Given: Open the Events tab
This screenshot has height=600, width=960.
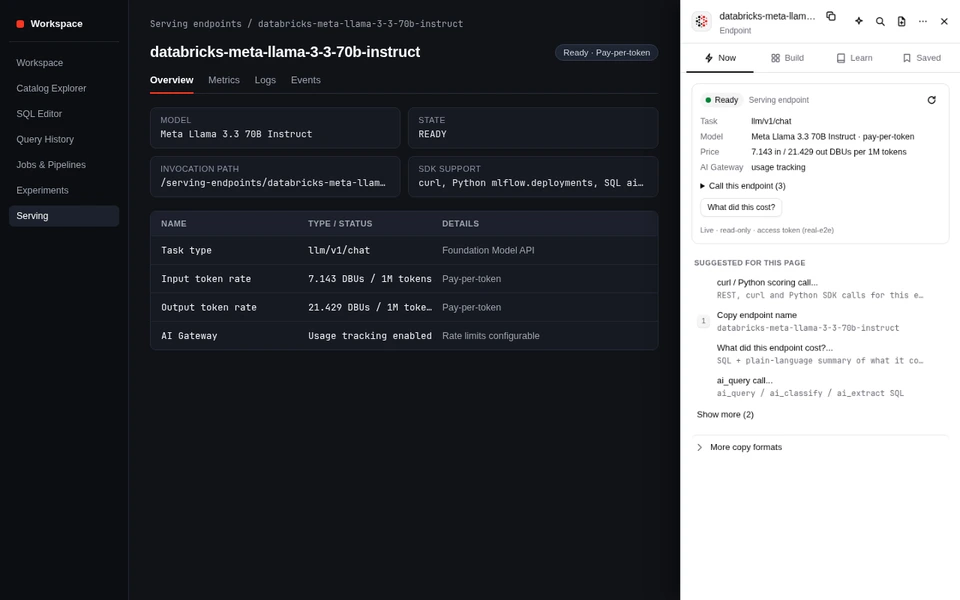Looking at the screenshot, I should [x=306, y=80].
